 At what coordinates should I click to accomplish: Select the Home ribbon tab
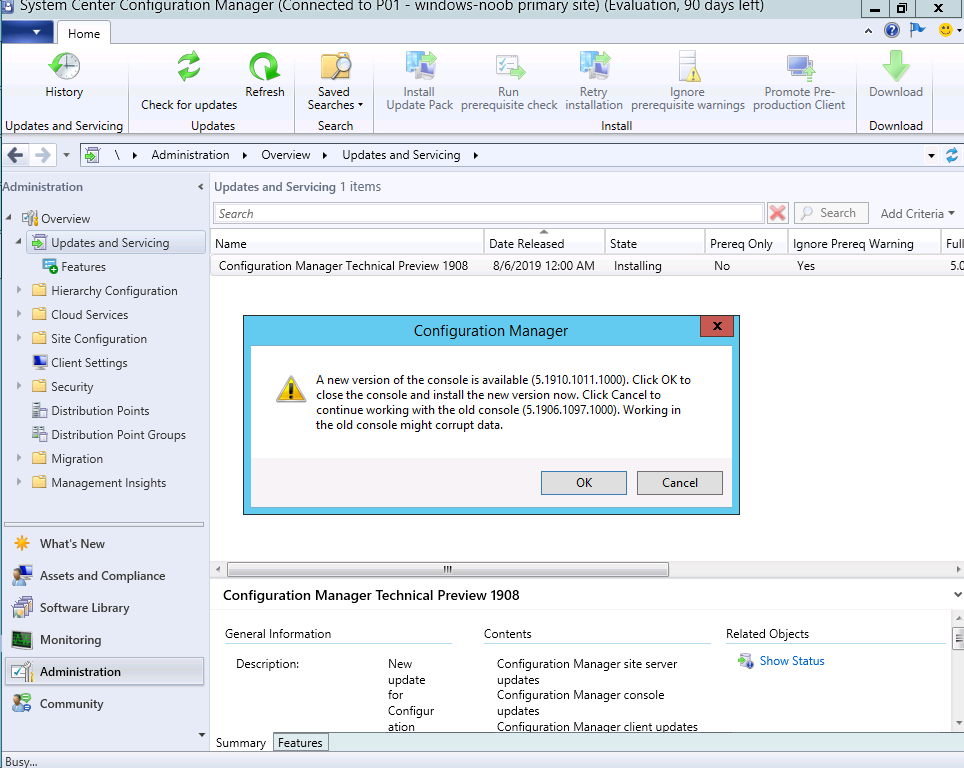coord(84,33)
